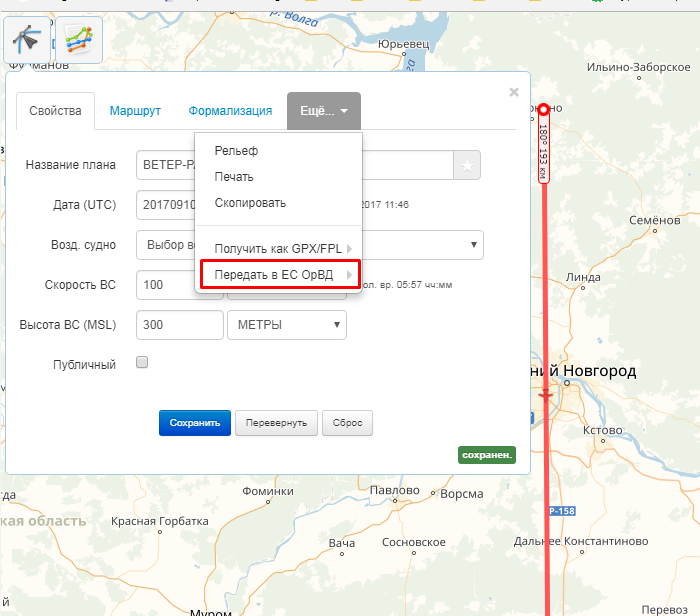Click the Перевернуть button
Viewport: 700px width, 616px height.
[x=277, y=423]
